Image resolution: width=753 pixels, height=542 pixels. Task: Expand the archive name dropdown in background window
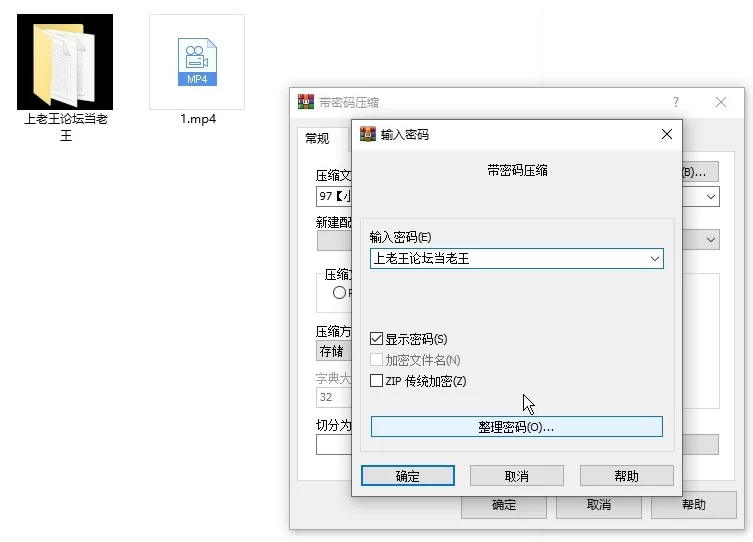[711, 197]
